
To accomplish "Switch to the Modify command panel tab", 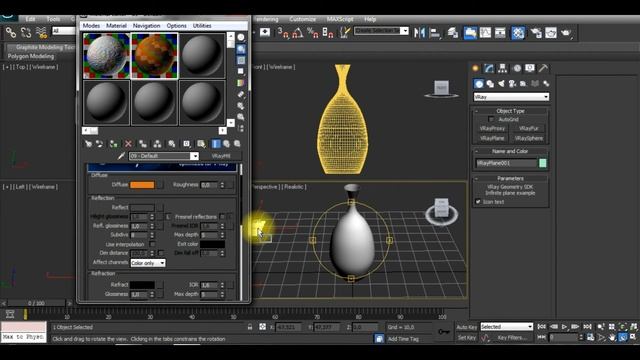I will pyautogui.click(x=489, y=68).
